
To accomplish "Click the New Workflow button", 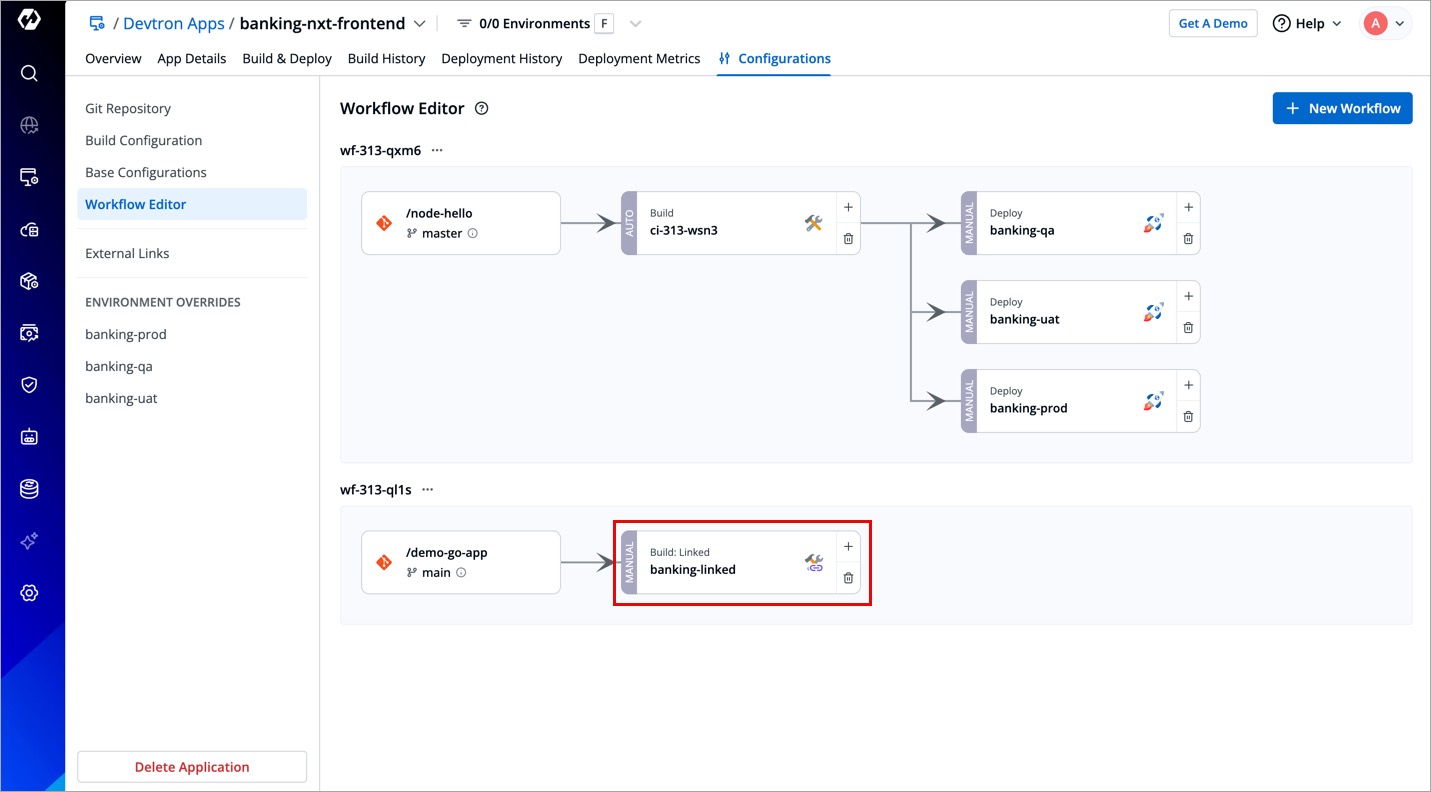I will point(1342,108).
